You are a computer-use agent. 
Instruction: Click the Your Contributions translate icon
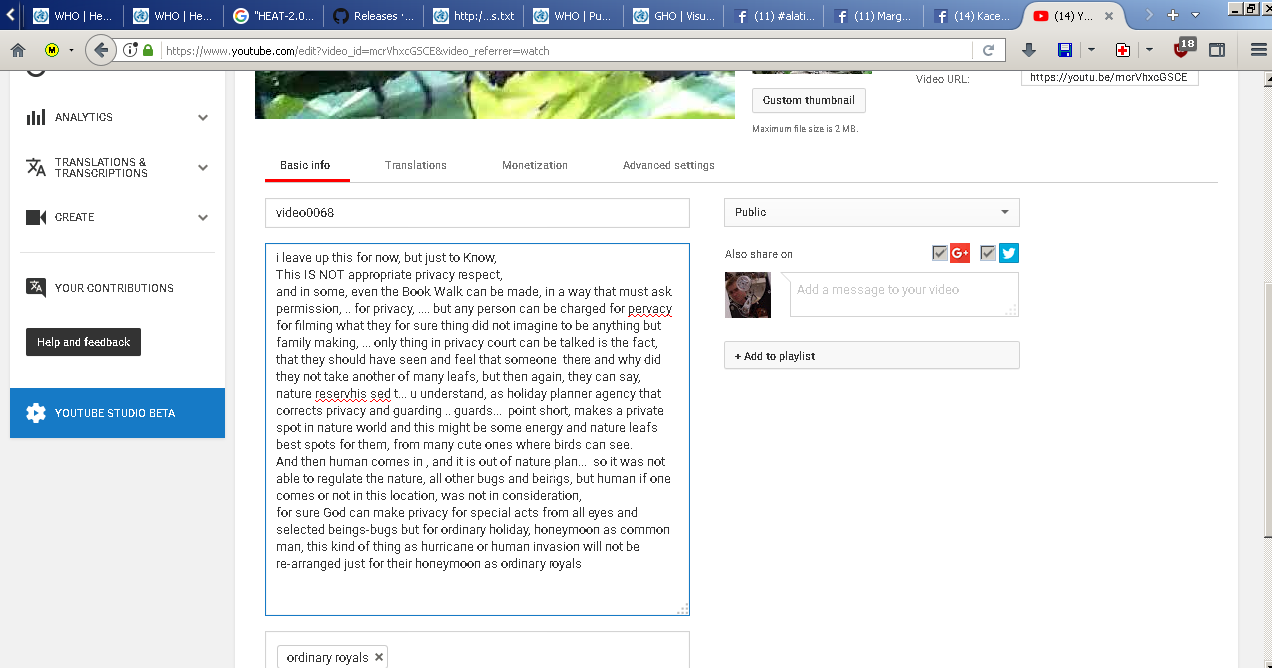coord(36,287)
